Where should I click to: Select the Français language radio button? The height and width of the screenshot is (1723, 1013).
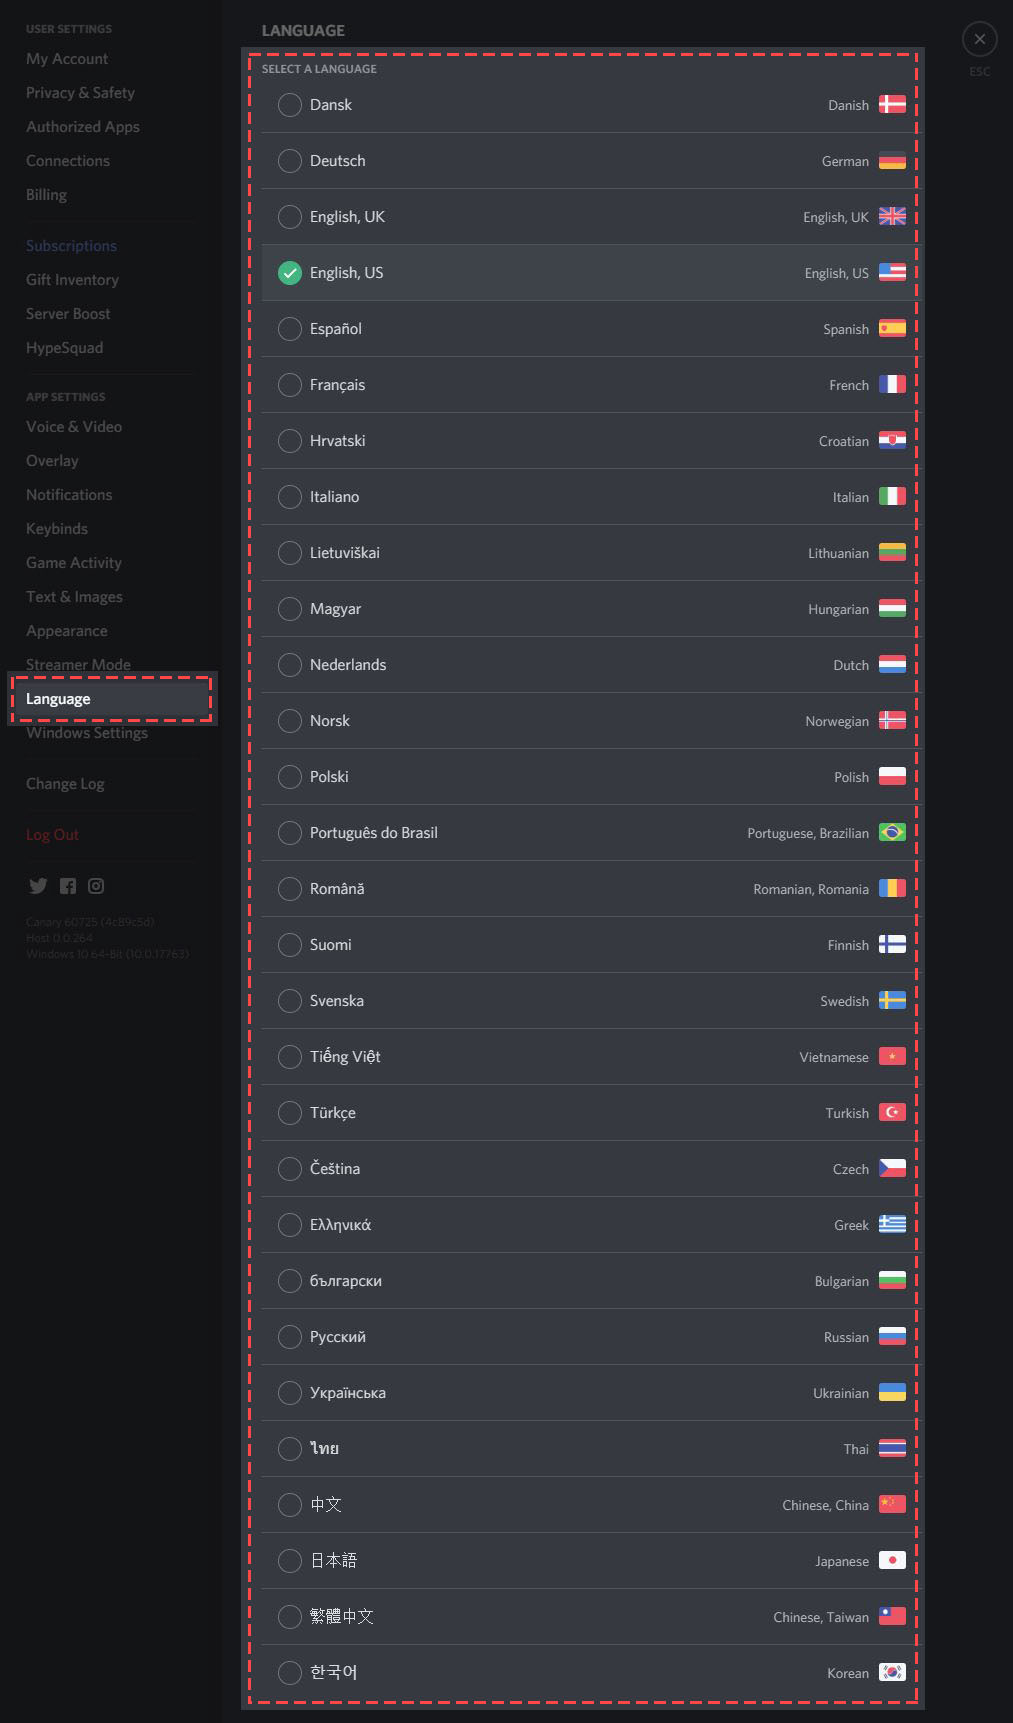(290, 385)
